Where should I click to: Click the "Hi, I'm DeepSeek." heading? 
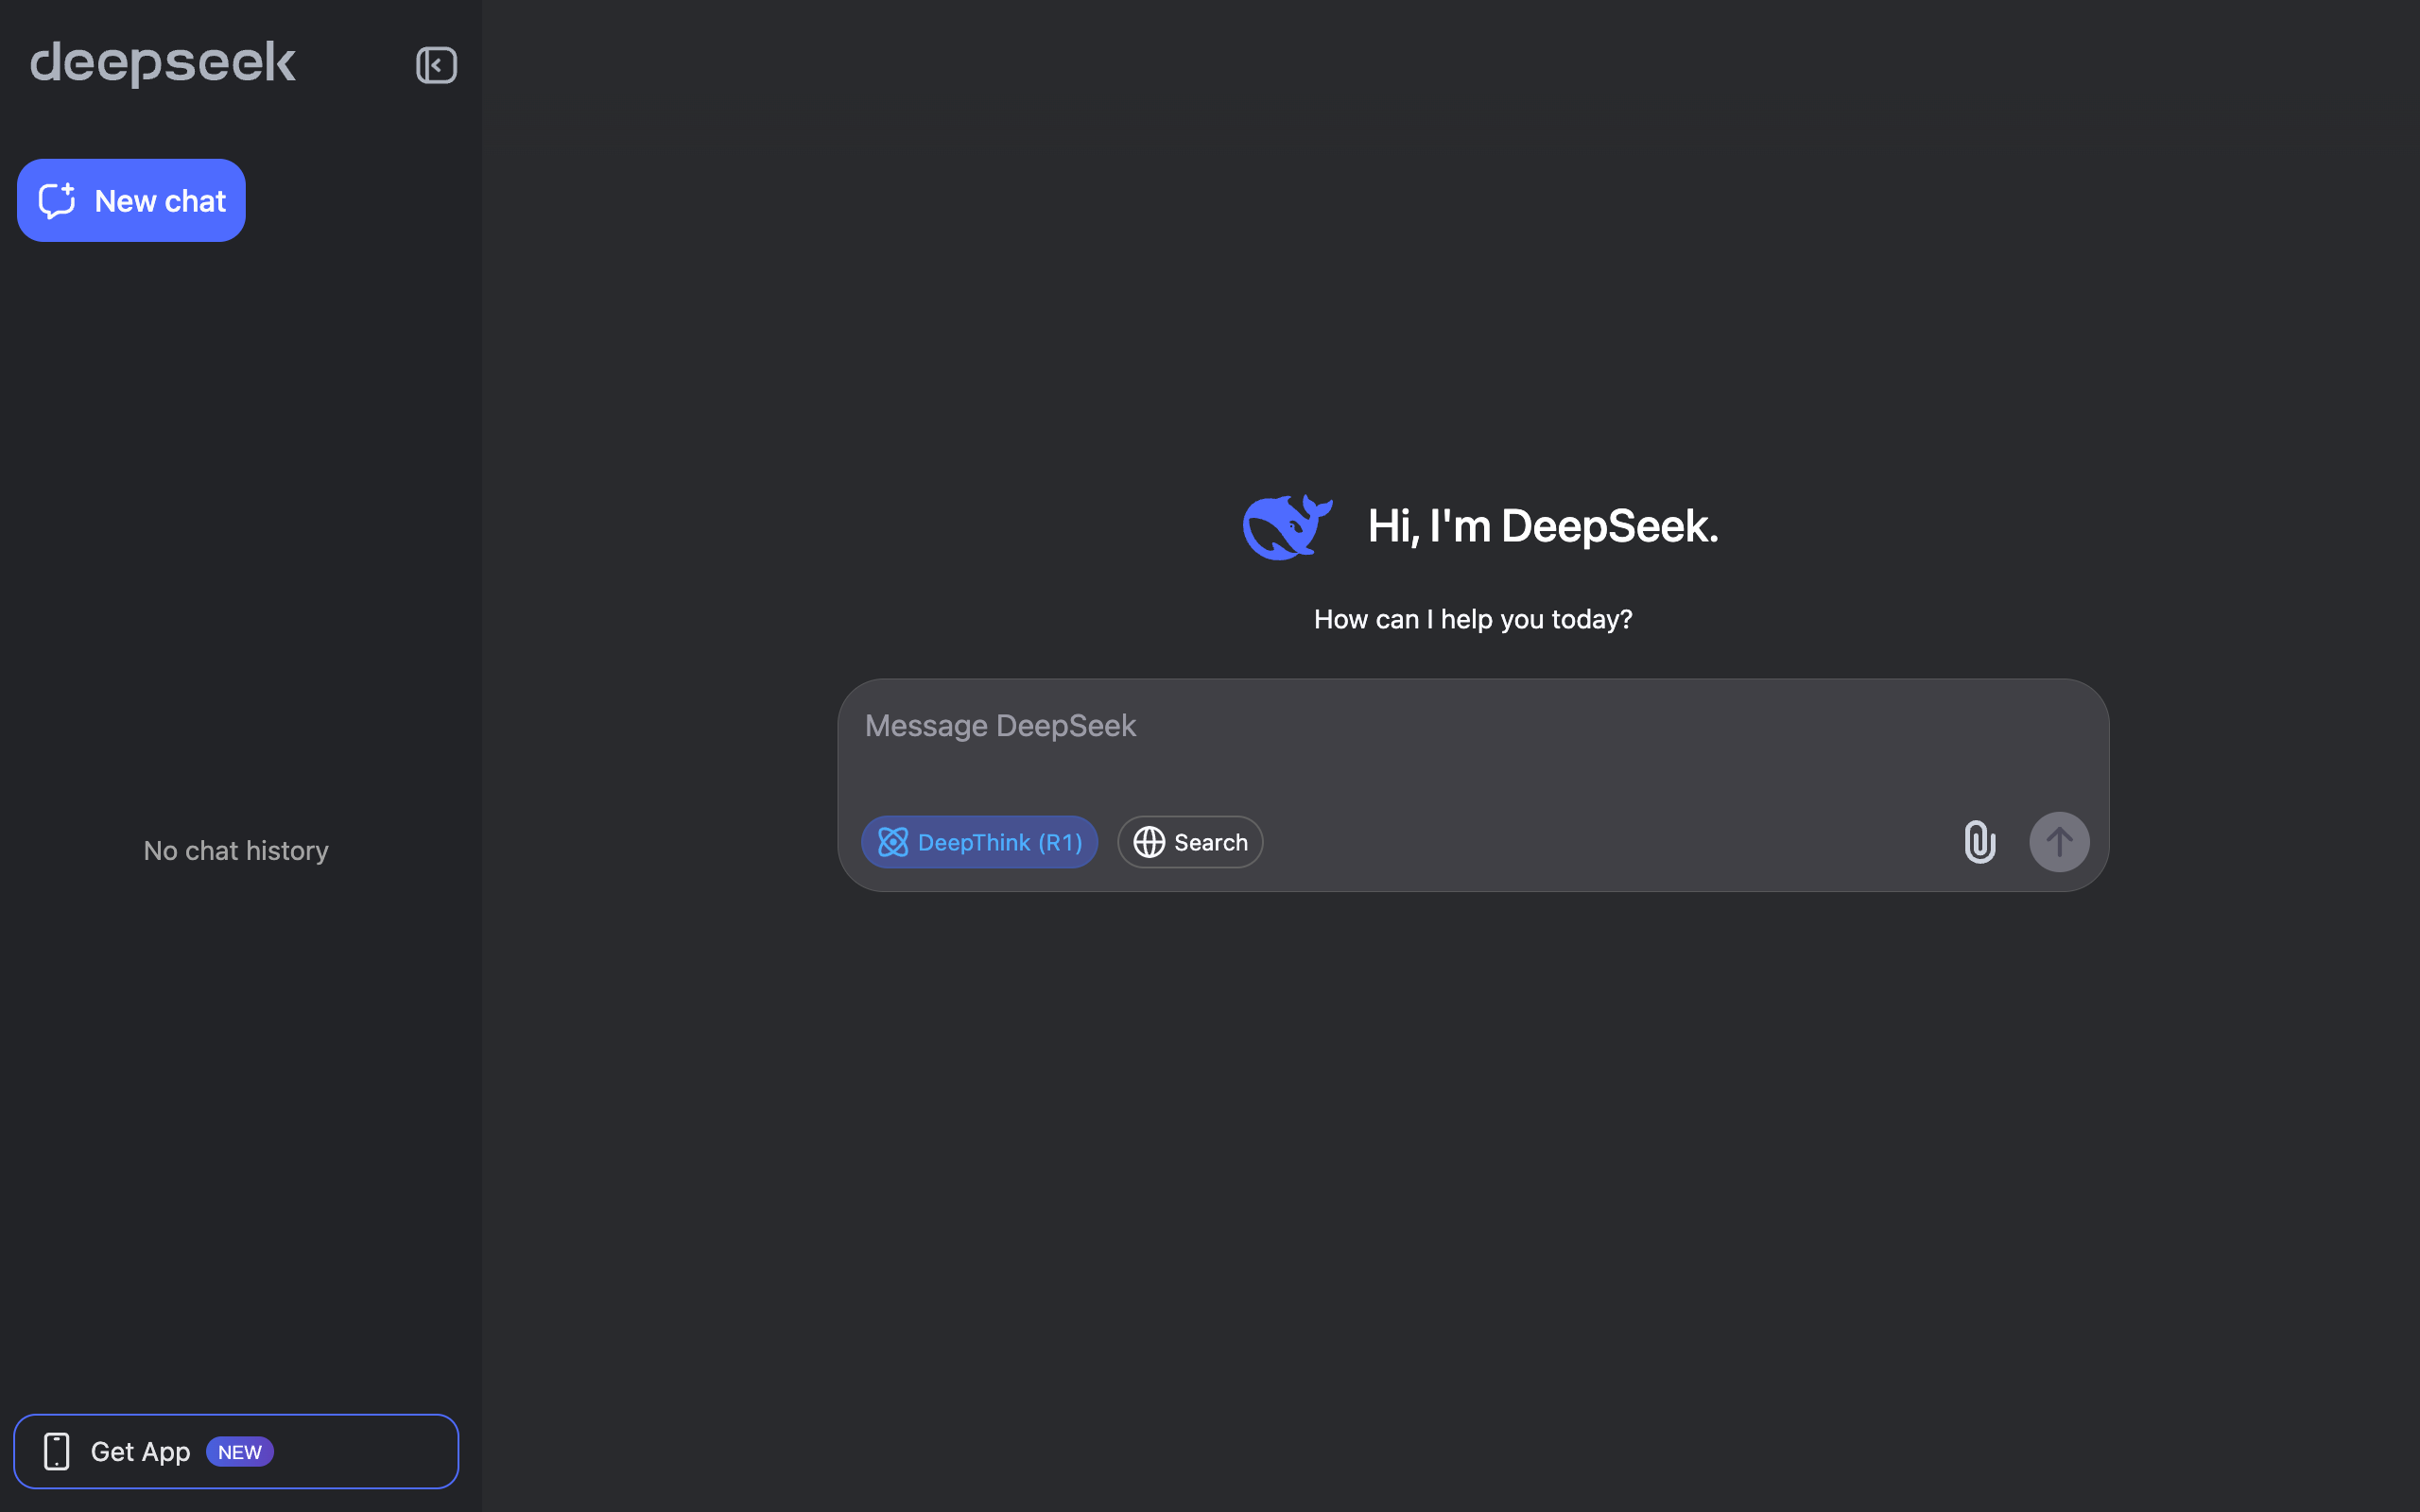[x=1542, y=526]
